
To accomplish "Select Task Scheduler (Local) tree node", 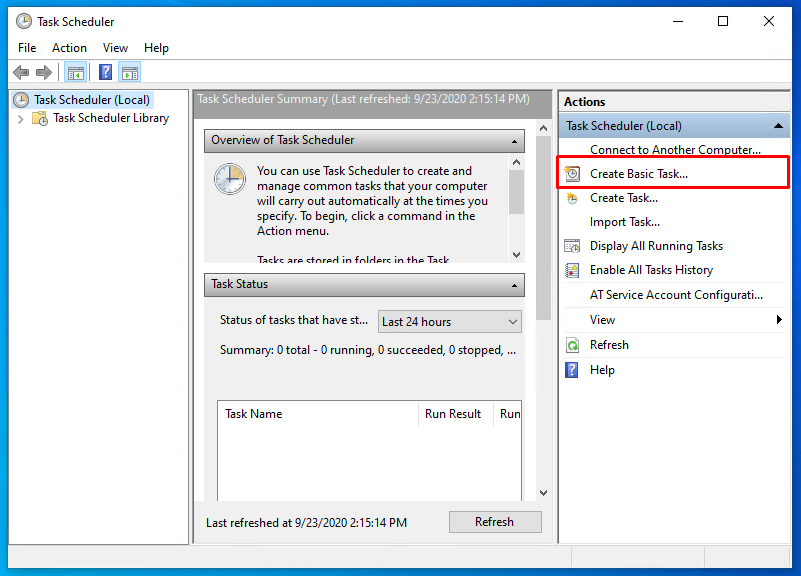I will click(x=92, y=100).
